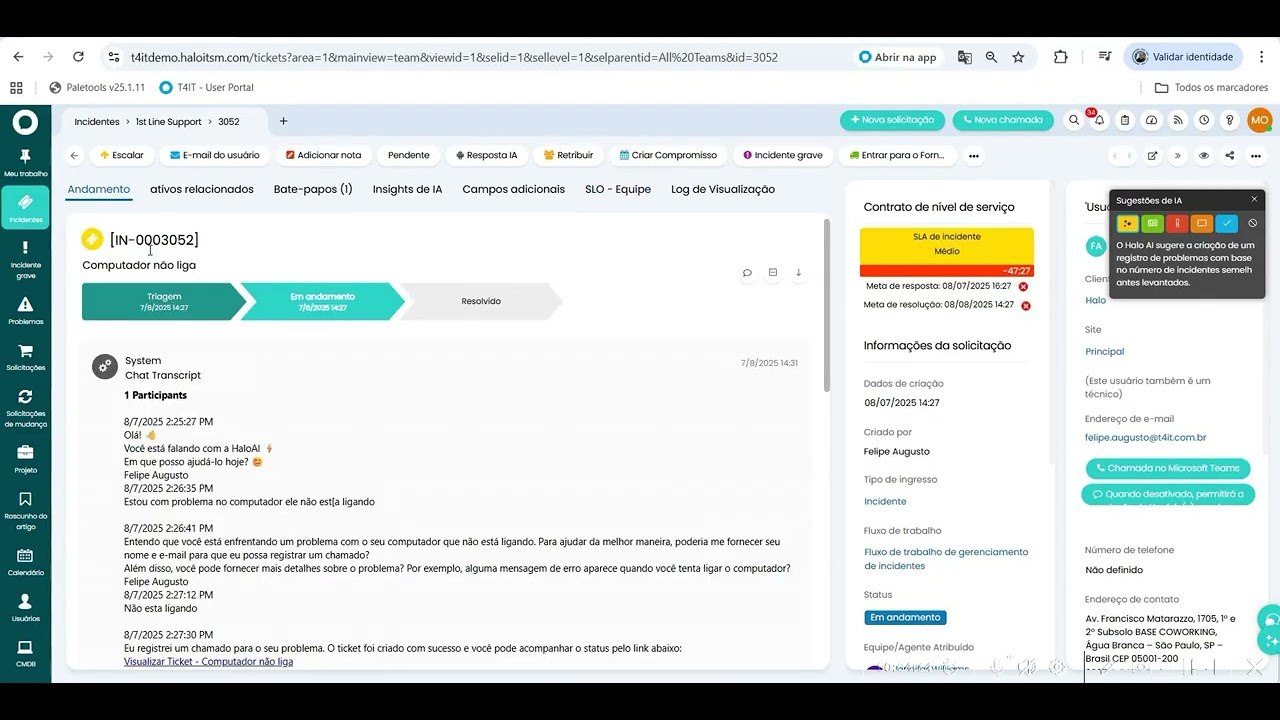Viewport: 1280px width, 720px height.
Task: Open the search magnifier in the header
Action: (x=1074, y=120)
